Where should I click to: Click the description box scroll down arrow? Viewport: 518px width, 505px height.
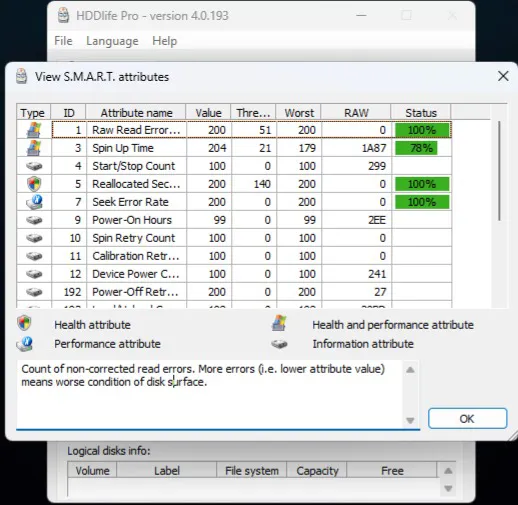410,420
